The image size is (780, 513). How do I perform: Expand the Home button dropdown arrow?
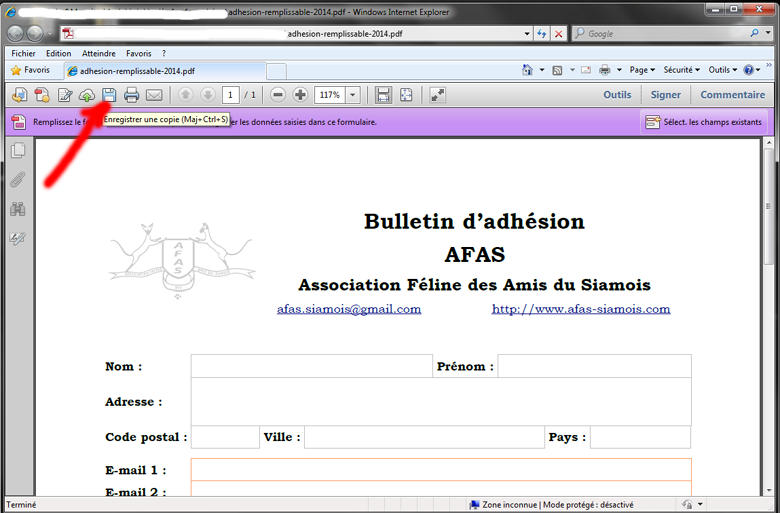point(542,70)
